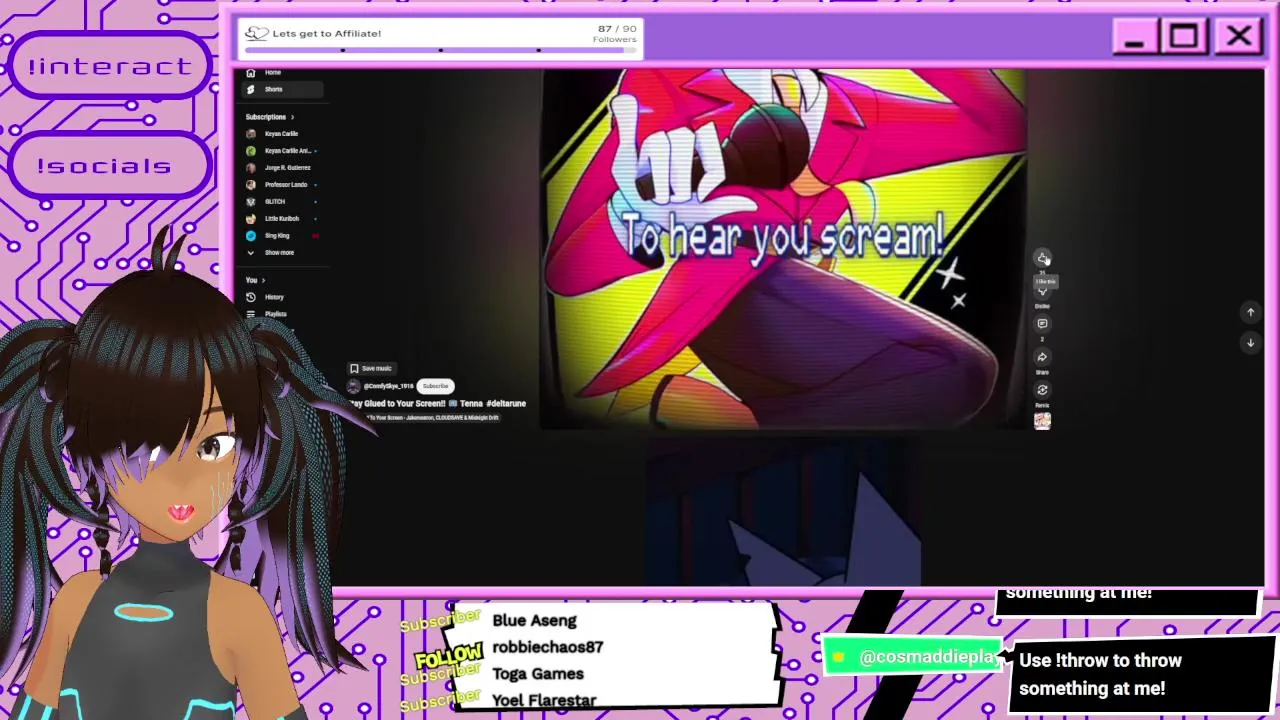Click the 87 / 90 Followers counter
Screen dimensions: 1280x720
pos(615,34)
